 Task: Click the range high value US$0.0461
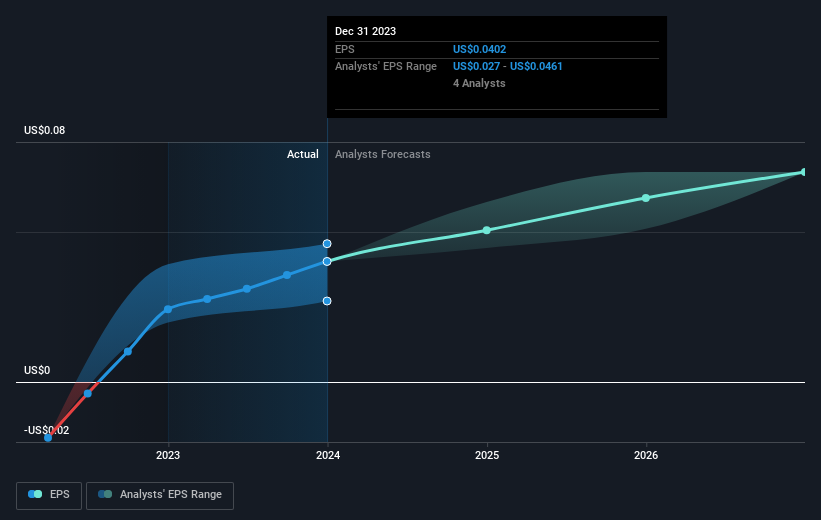(536, 67)
